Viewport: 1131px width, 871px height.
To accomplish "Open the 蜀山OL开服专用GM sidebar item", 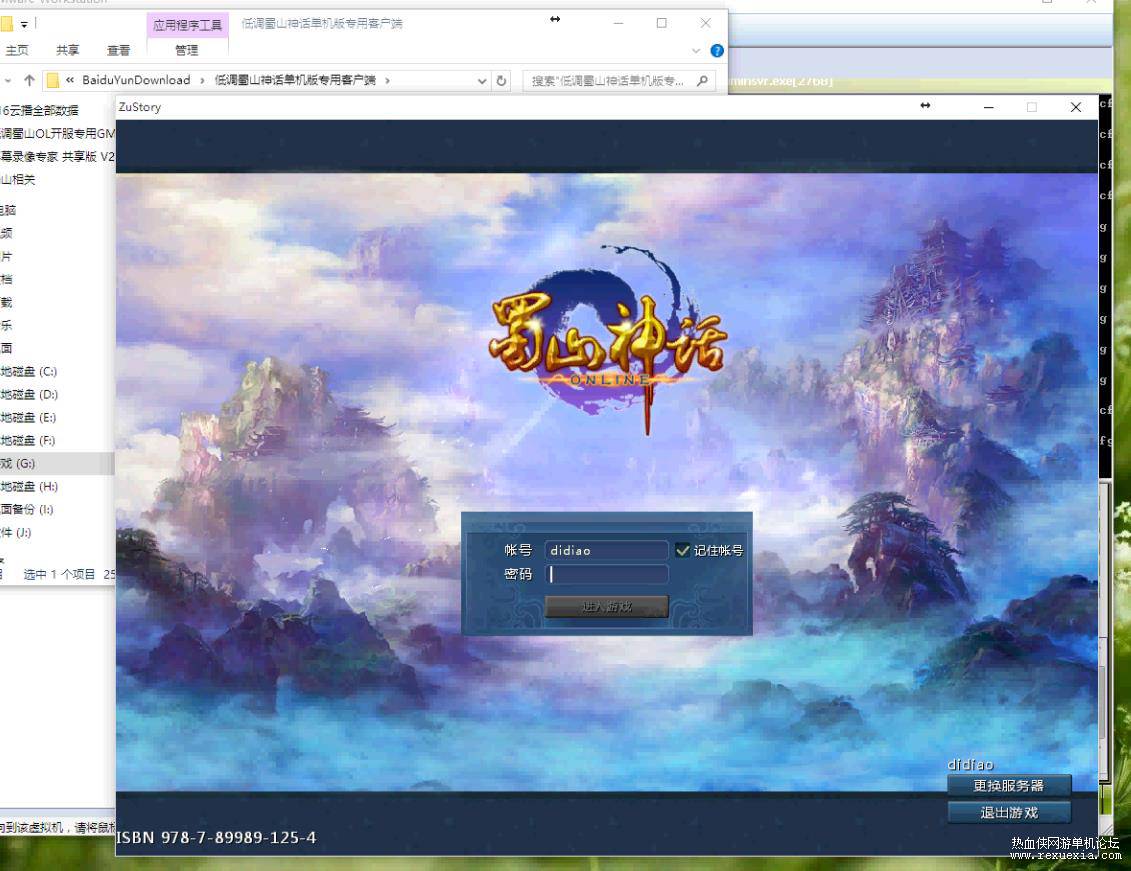I will click(x=57, y=133).
